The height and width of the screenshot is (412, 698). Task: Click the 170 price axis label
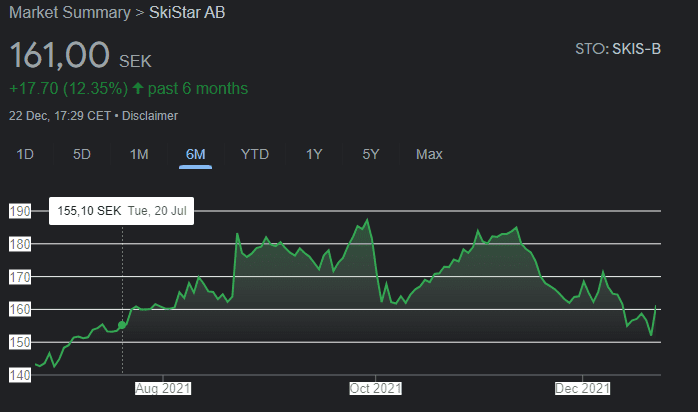pyautogui.click(x=20, y=277)
